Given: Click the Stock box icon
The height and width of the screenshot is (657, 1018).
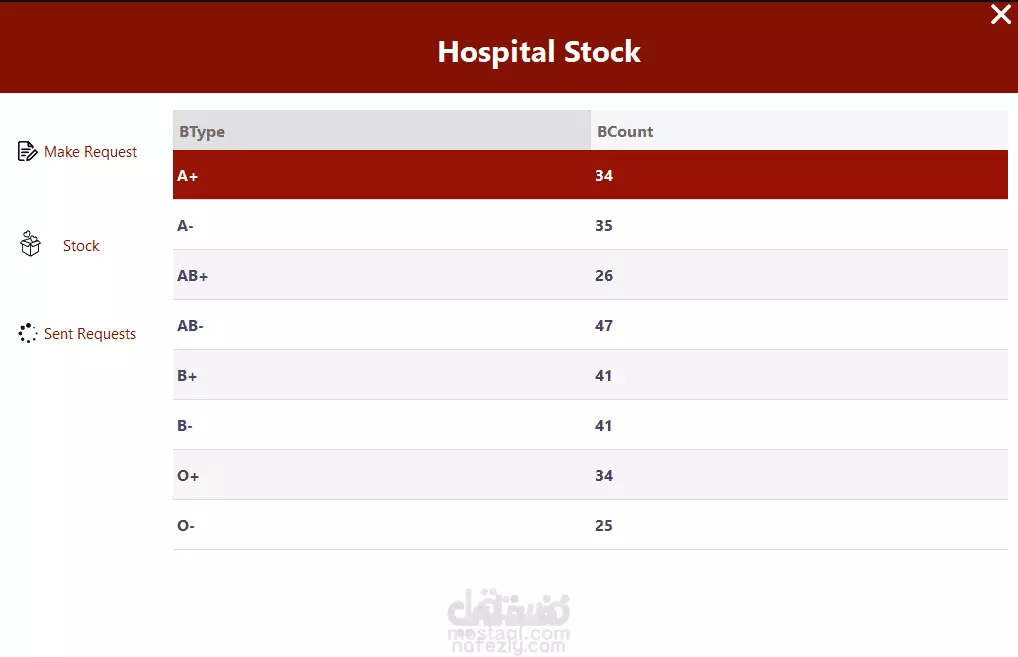Looking at the screenshot, I should (31, 244).
